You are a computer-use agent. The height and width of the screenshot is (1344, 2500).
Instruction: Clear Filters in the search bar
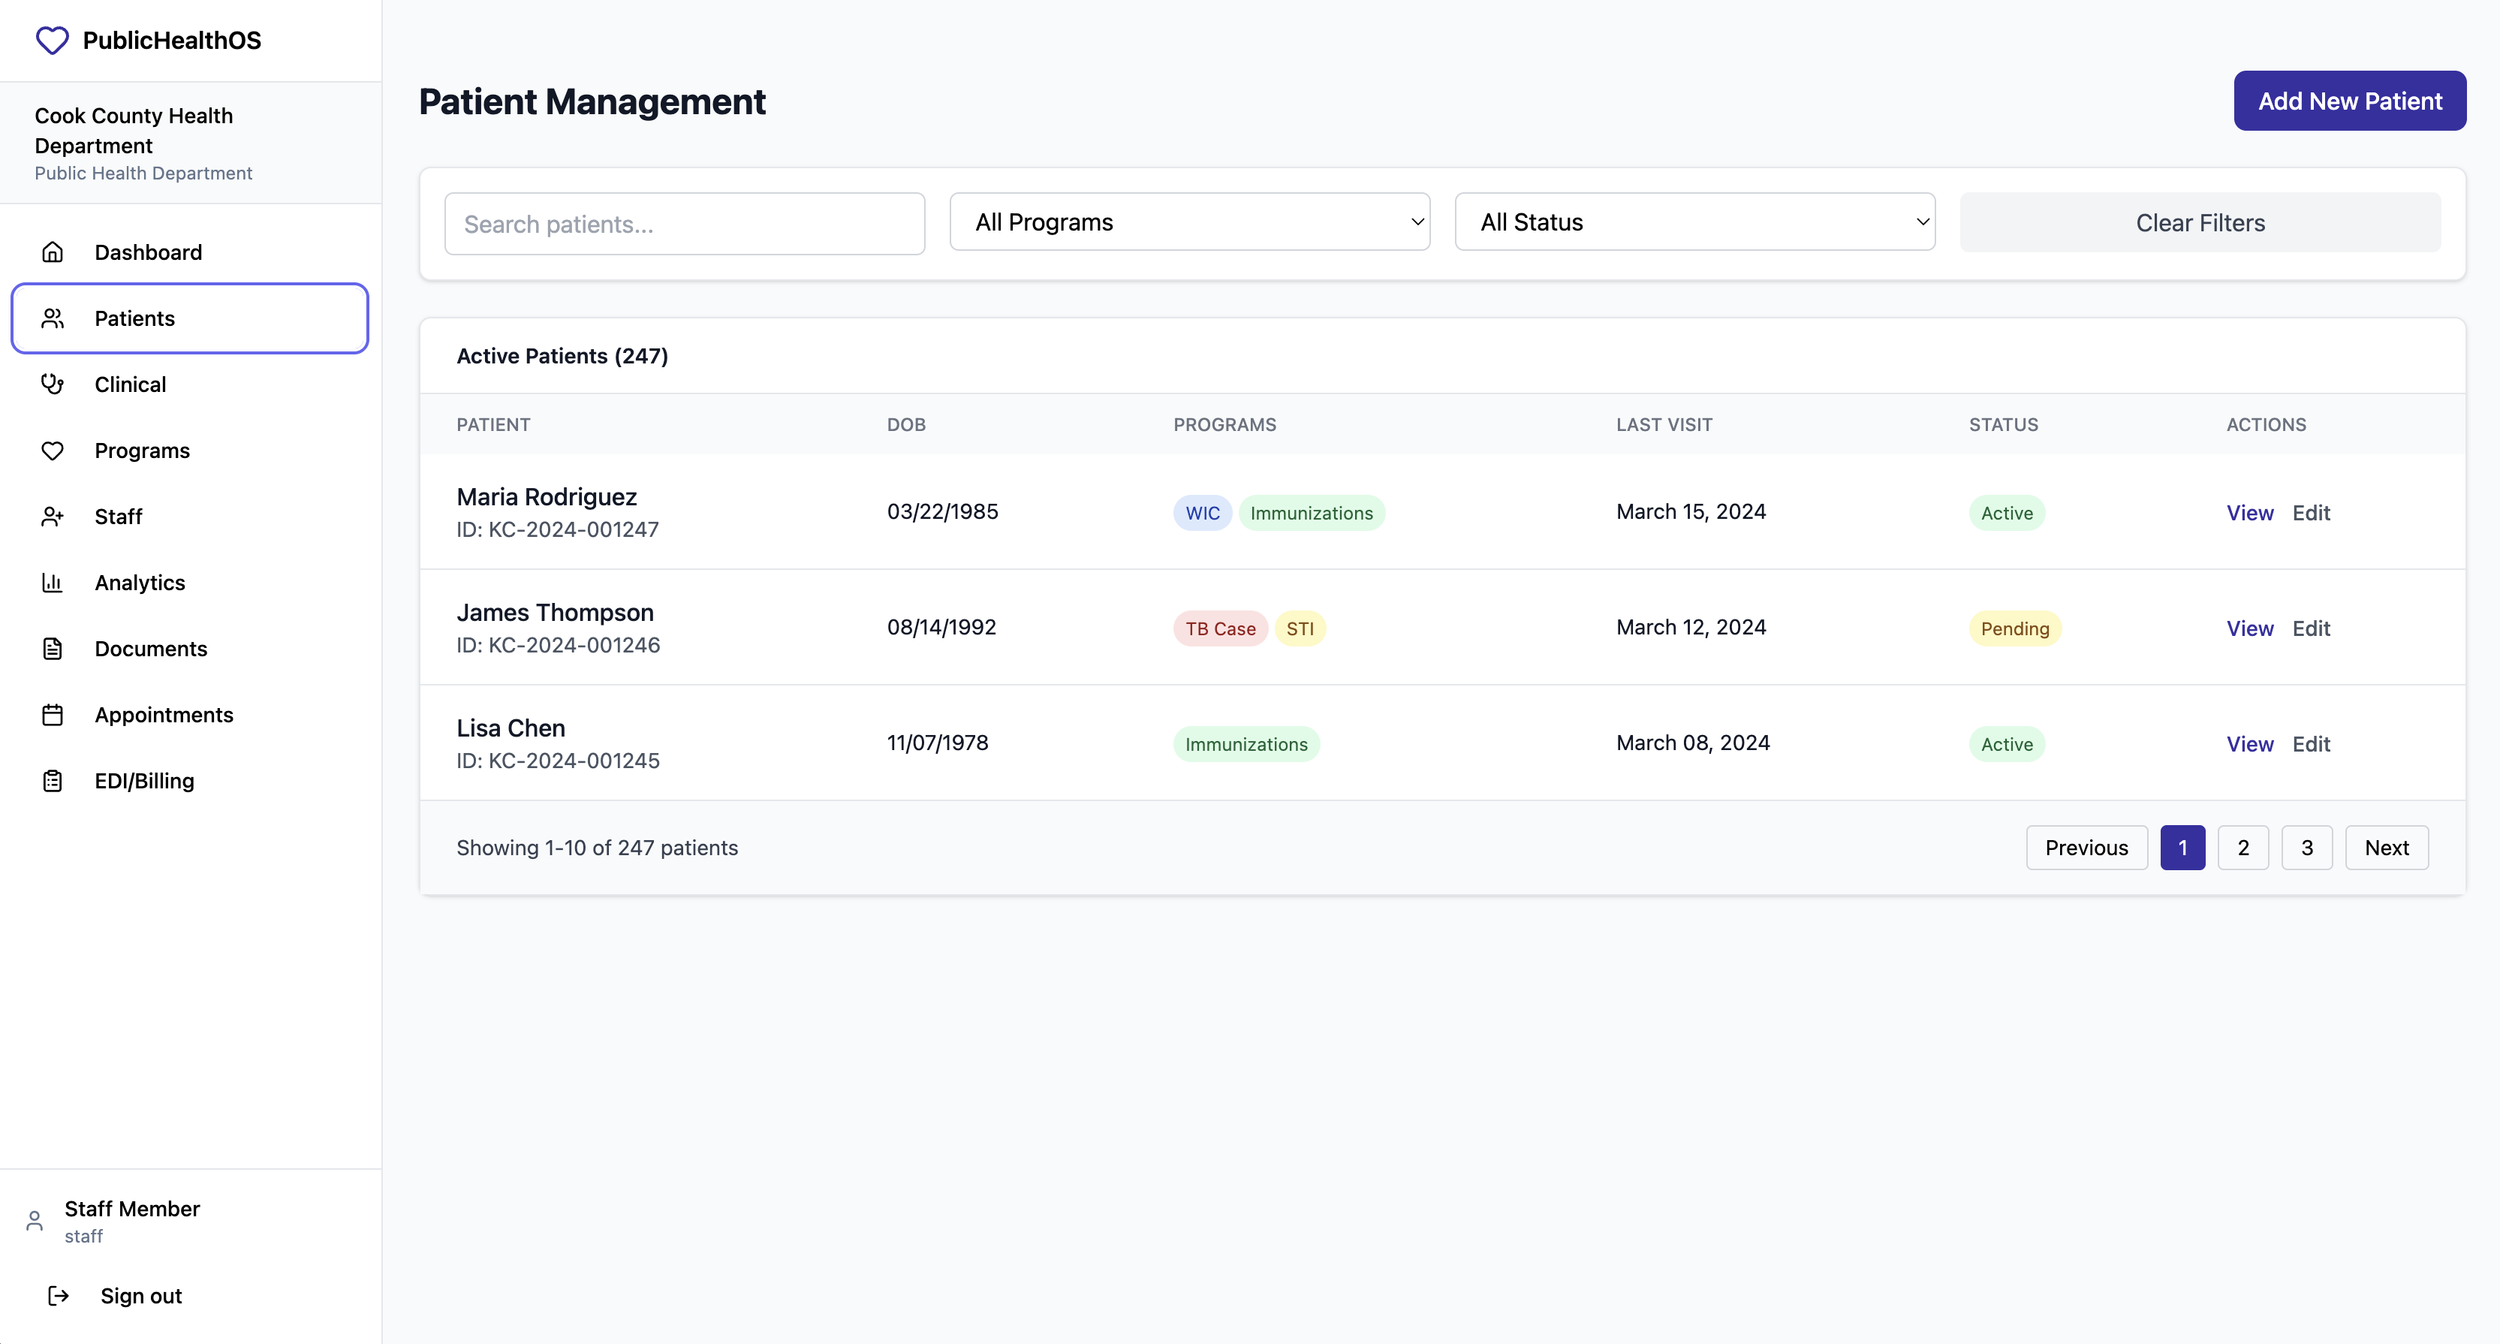2199,222
